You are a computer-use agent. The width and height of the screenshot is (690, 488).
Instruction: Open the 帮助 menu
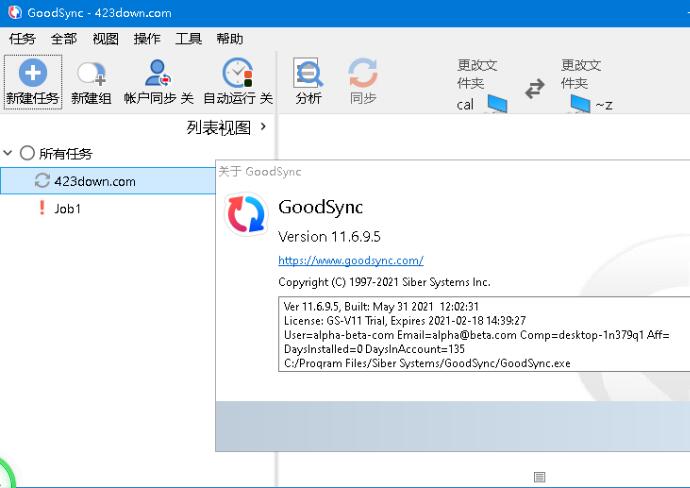[x=230, y=39]
